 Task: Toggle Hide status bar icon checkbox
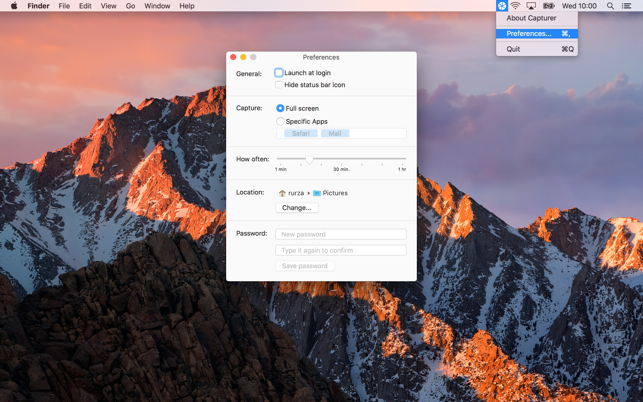coord(279,85)
